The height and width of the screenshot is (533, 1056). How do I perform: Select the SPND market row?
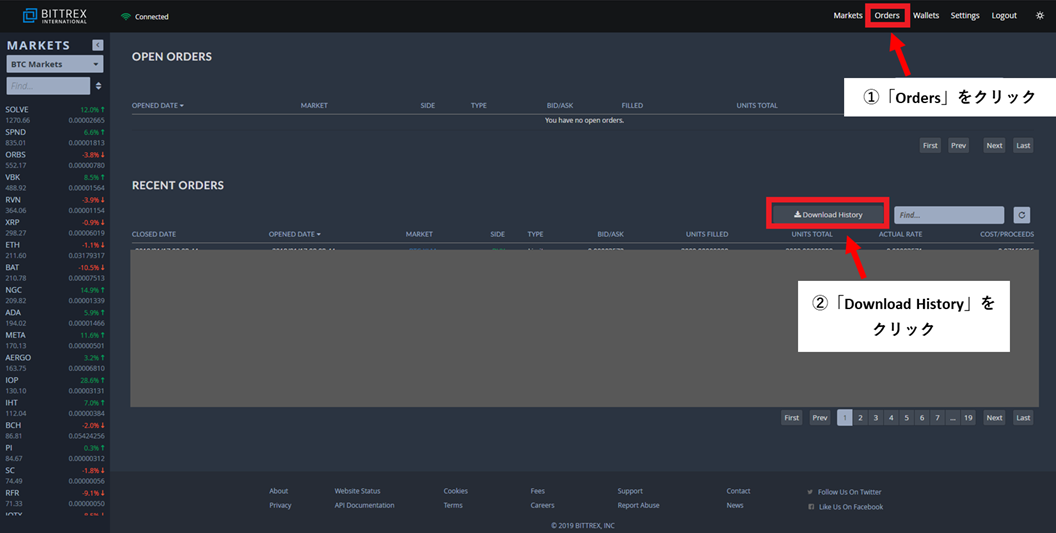pyautogui.click(x=55, y=137)
